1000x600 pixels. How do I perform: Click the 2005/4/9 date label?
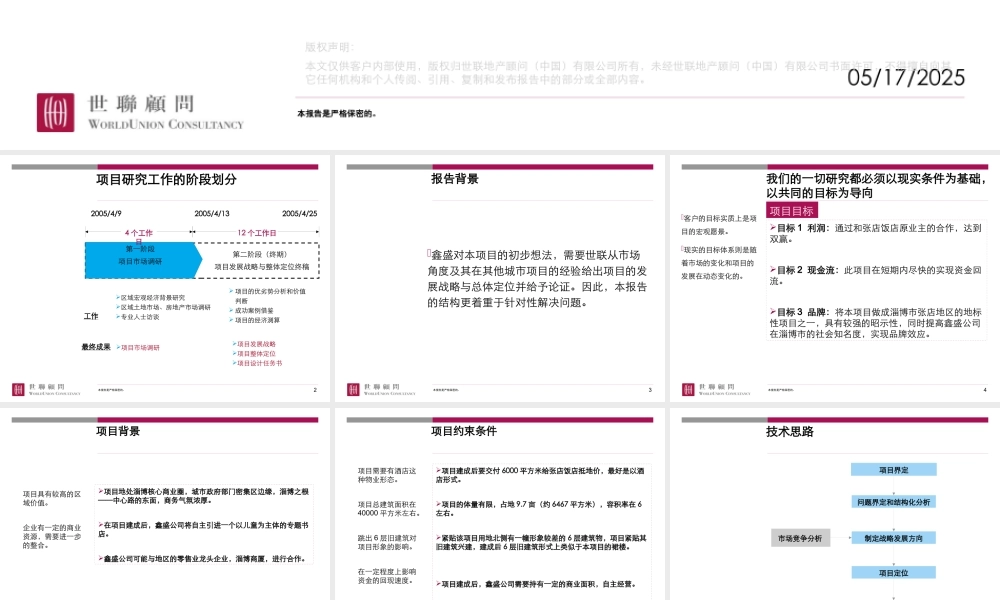(x=106, y=214)
